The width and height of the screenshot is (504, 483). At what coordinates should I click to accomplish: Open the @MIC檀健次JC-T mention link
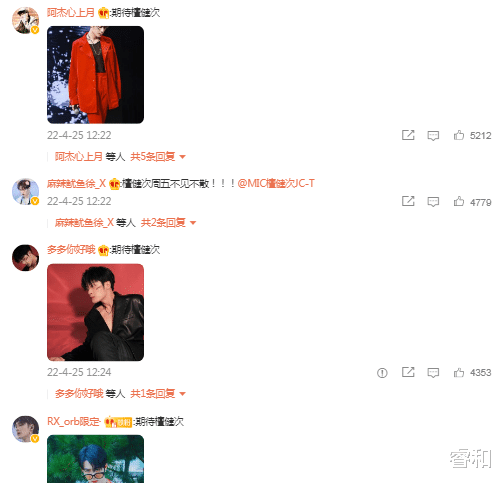pos(276,183)
